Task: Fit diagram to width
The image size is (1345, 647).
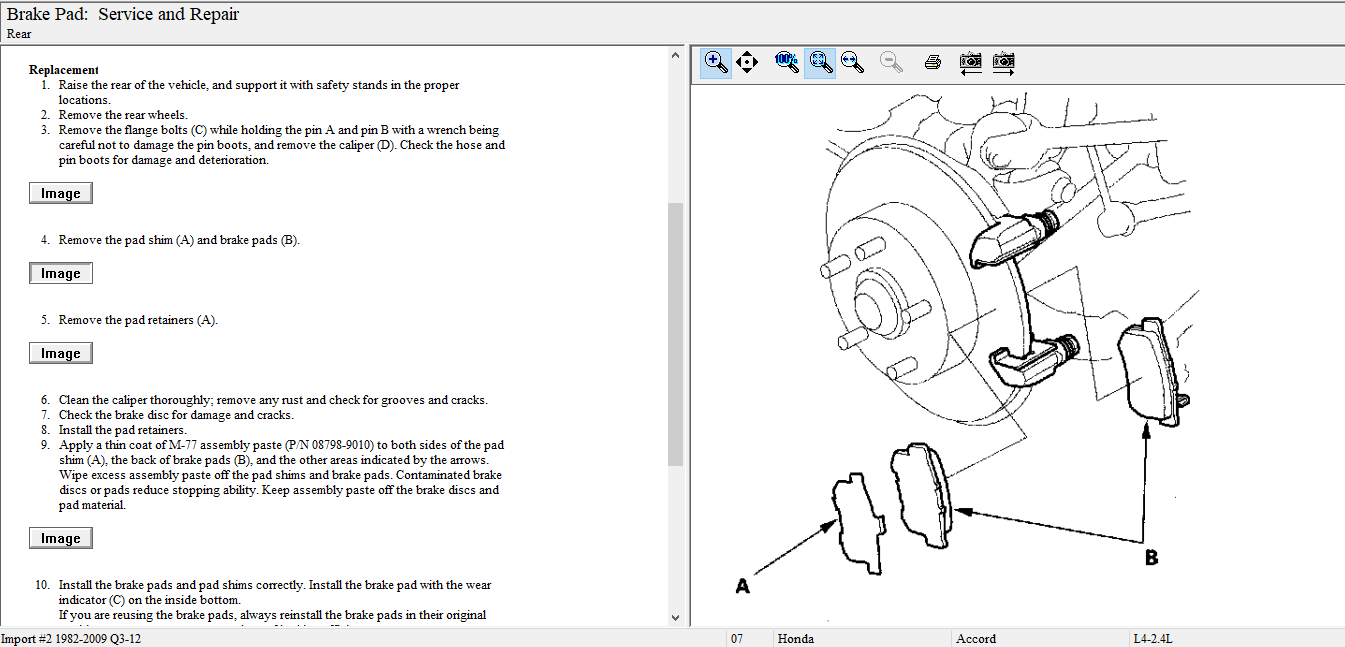Action: [x=852, y=62]
